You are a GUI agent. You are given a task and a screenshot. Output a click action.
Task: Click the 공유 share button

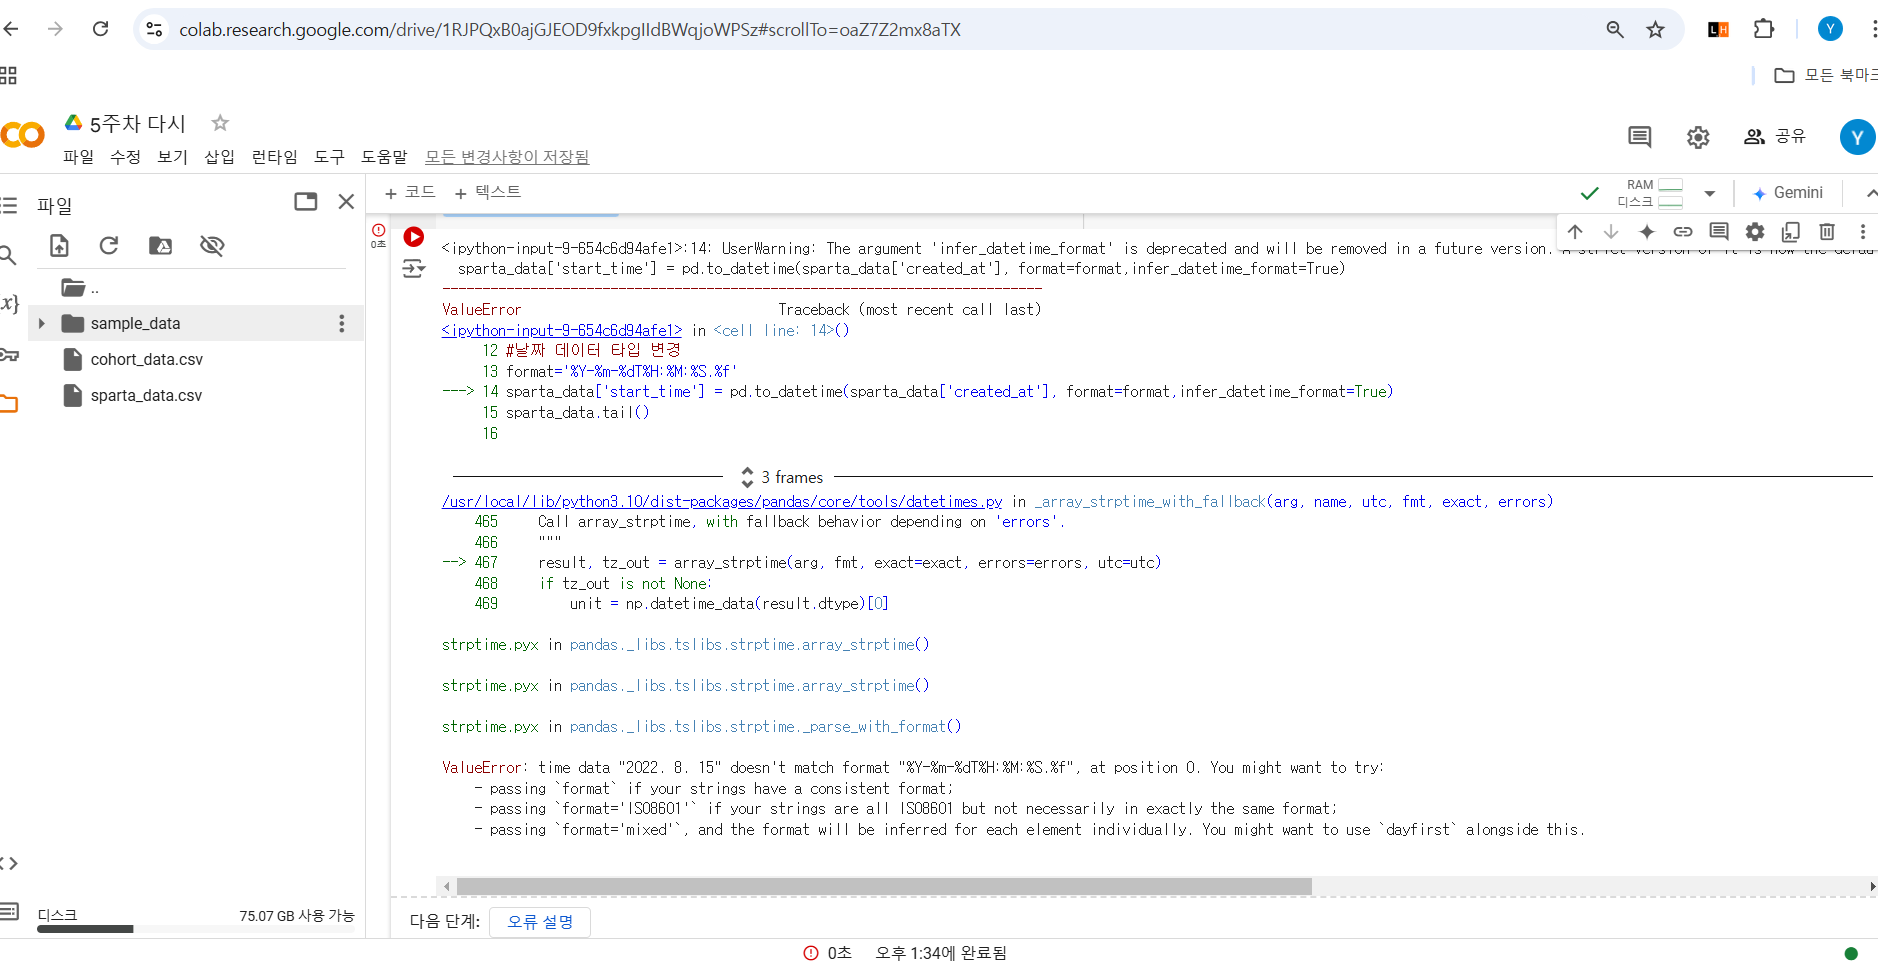[x=1775, y=137]
